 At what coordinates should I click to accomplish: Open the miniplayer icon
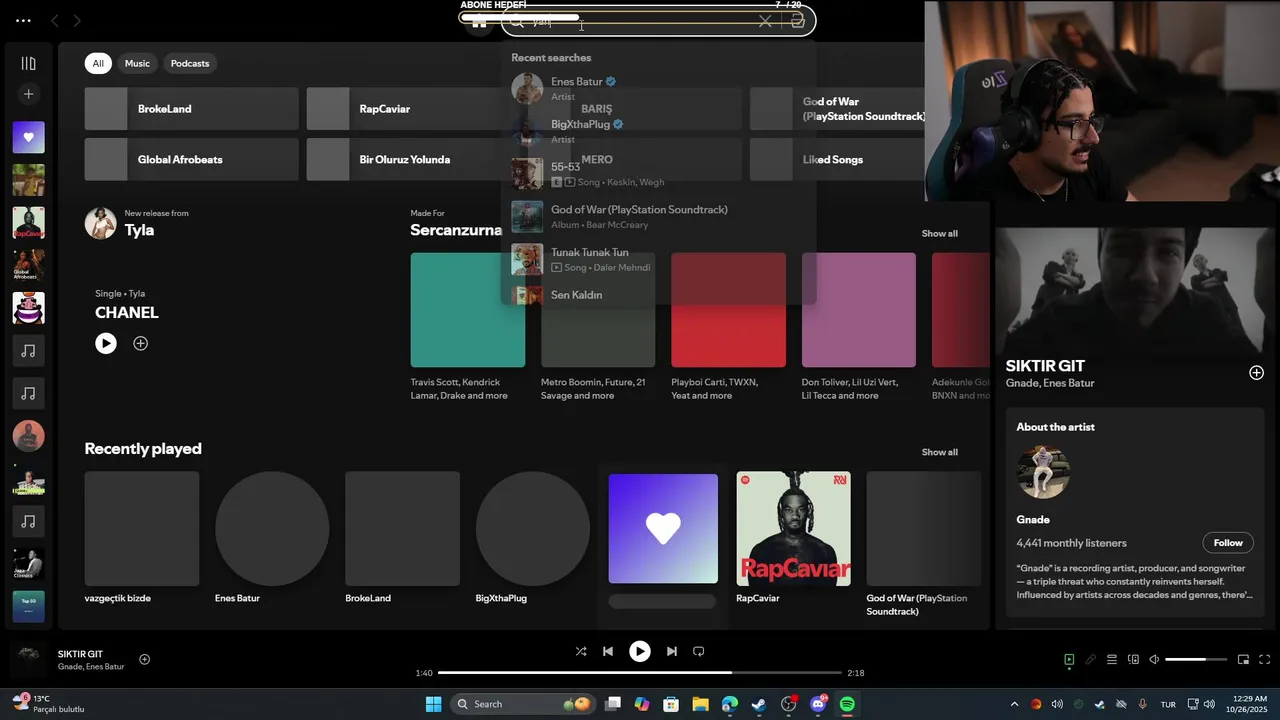1243,660
